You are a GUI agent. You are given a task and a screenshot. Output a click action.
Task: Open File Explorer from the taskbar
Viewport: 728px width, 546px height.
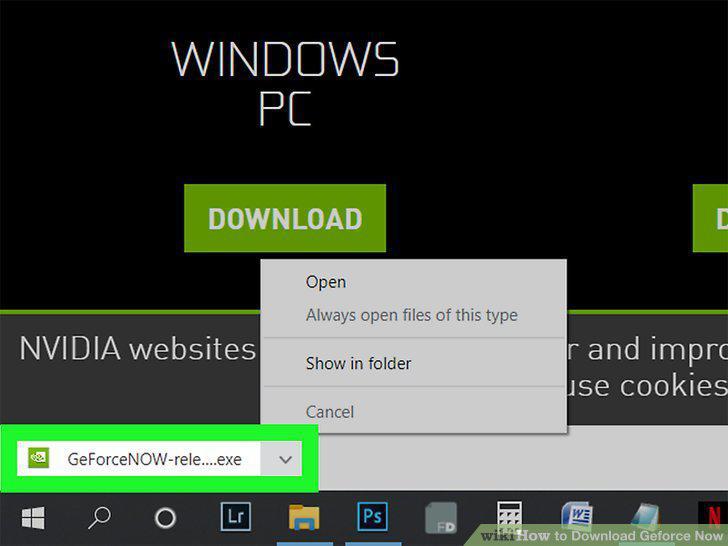[304, 518]
